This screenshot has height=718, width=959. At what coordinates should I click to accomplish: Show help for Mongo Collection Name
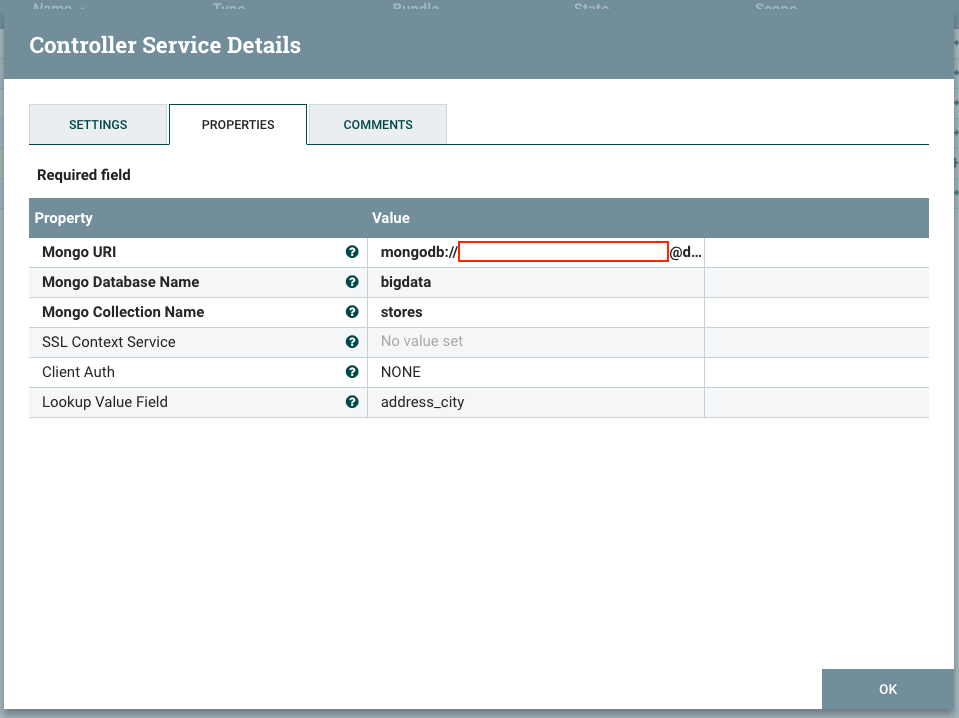pyautogui.click(x=352, y=312)
